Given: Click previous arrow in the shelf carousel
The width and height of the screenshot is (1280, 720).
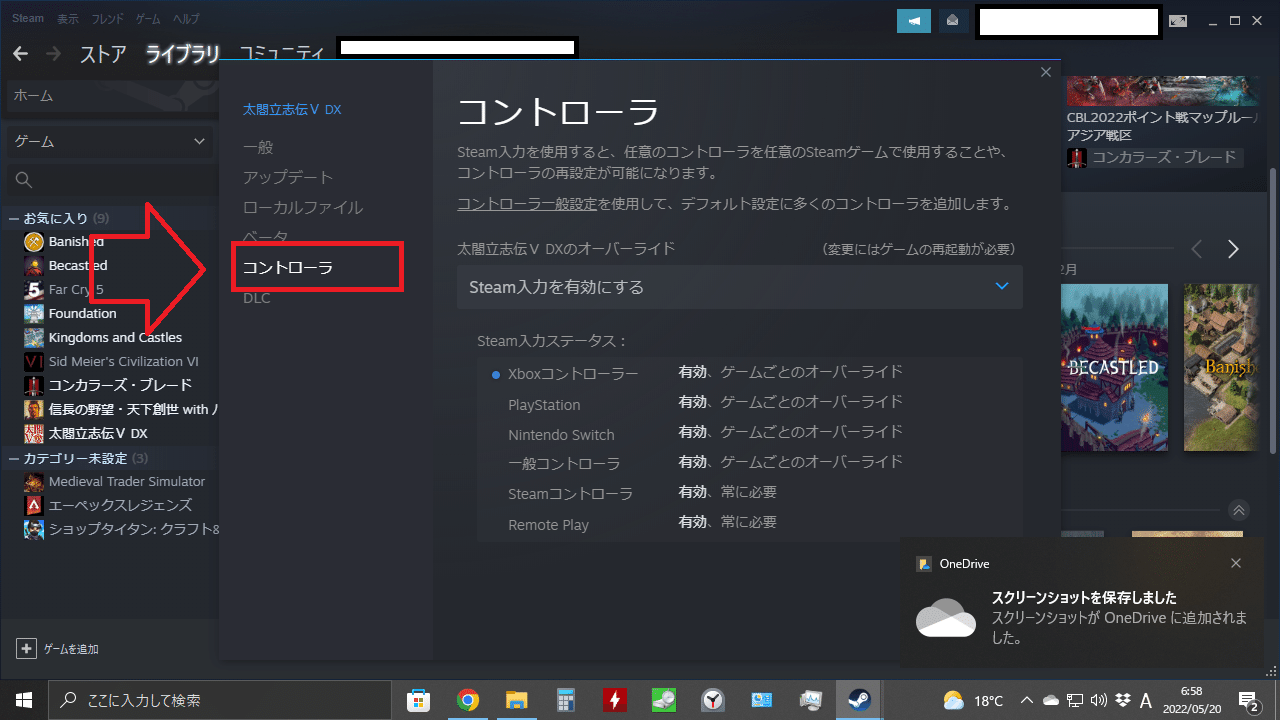Looking at the screenshot, I should [1197, 249].
